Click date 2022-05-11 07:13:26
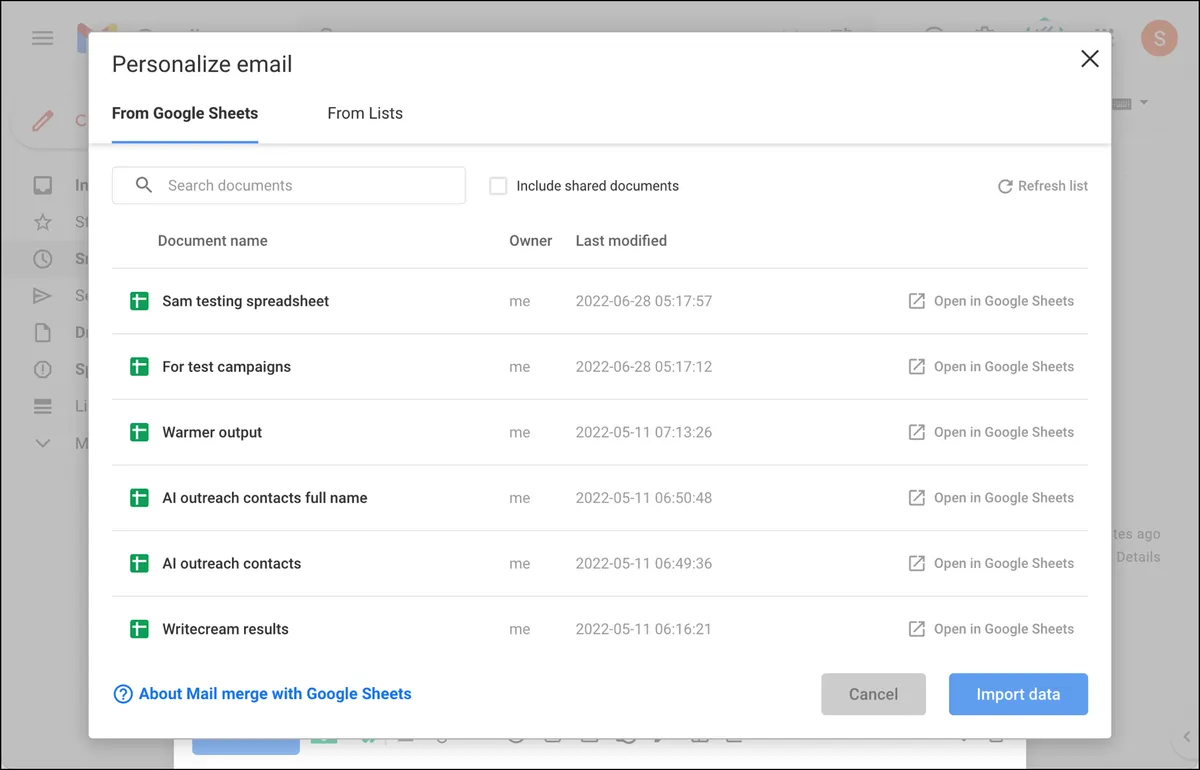Image resolution: width=1200 pixels, height=770 pixels. (x=644, y=432)
